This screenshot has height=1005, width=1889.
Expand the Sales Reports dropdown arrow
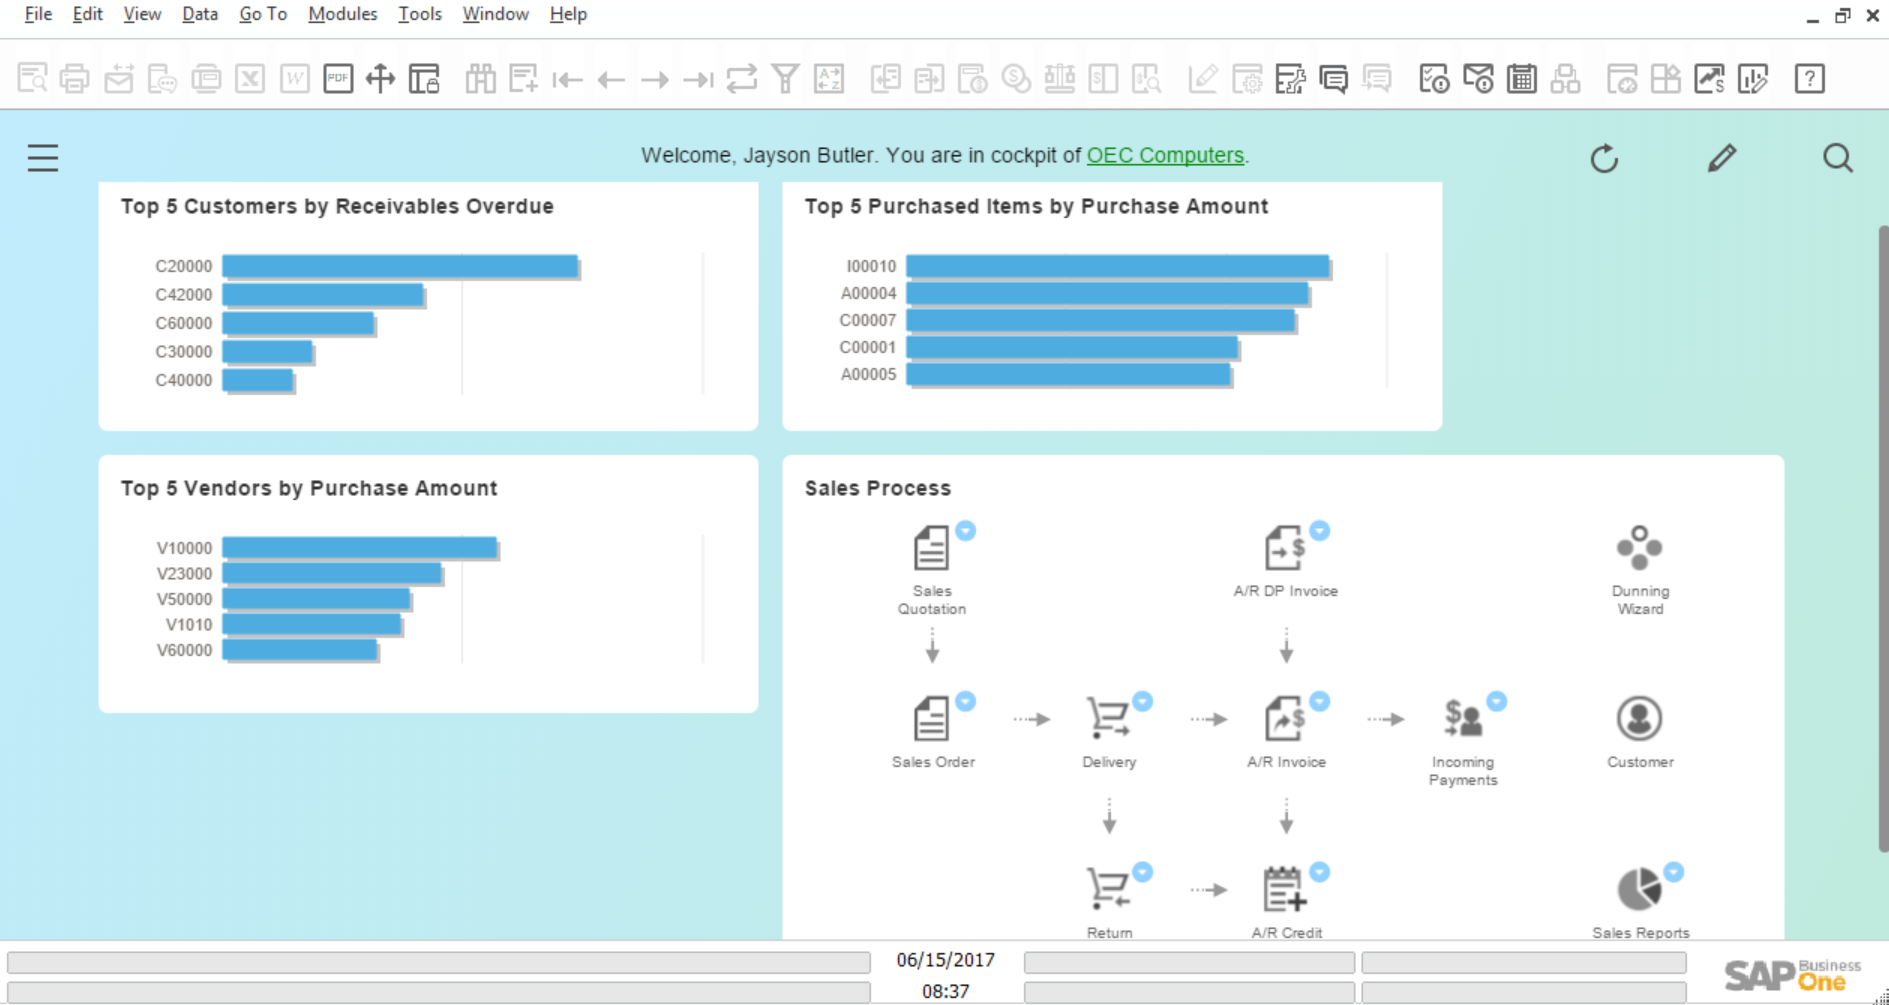[1673, 872]
